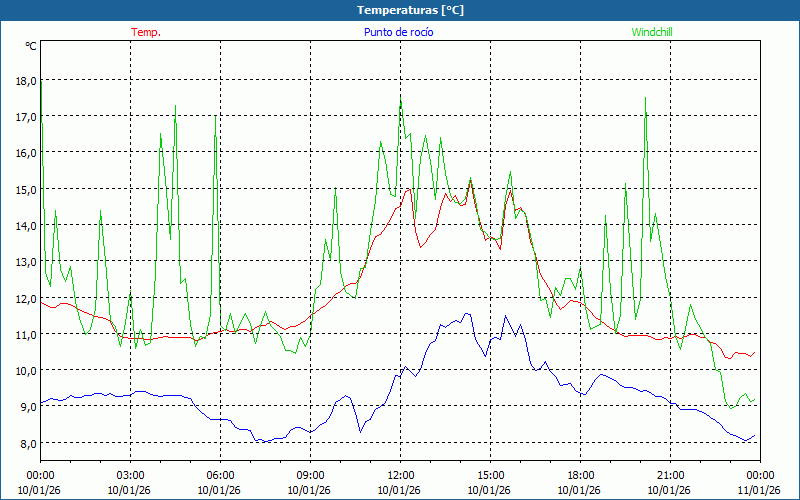Select the blue Punto de rocío legend label
Screen dimensions: 800x500
click(397, 32)
